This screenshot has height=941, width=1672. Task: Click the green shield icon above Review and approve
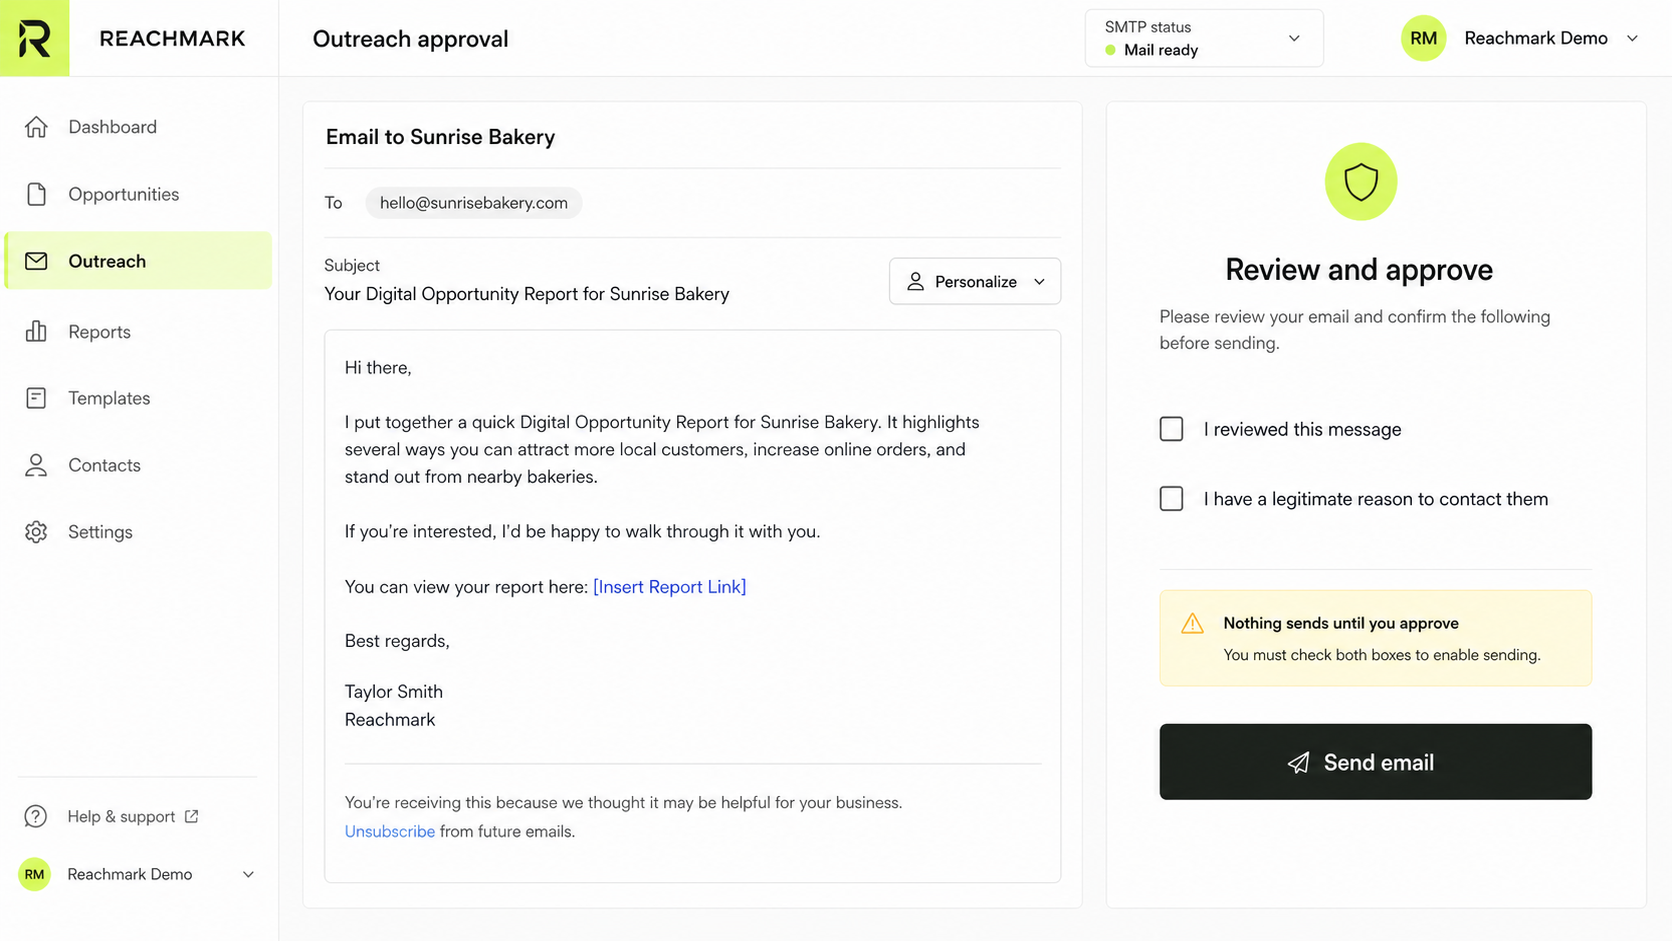[x=1360, y=182]
